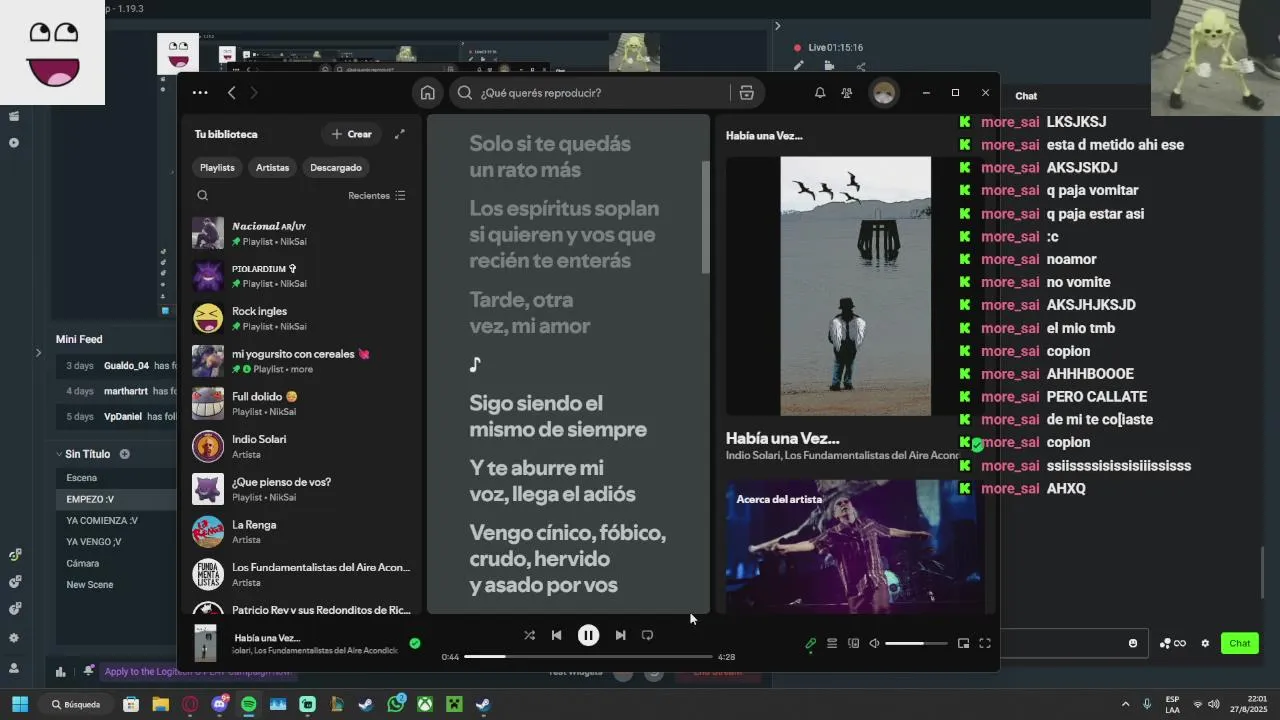Go to Spotify Home
Image resolution: width=1280 pixels, height=720 pixels.
pos(428,93)
